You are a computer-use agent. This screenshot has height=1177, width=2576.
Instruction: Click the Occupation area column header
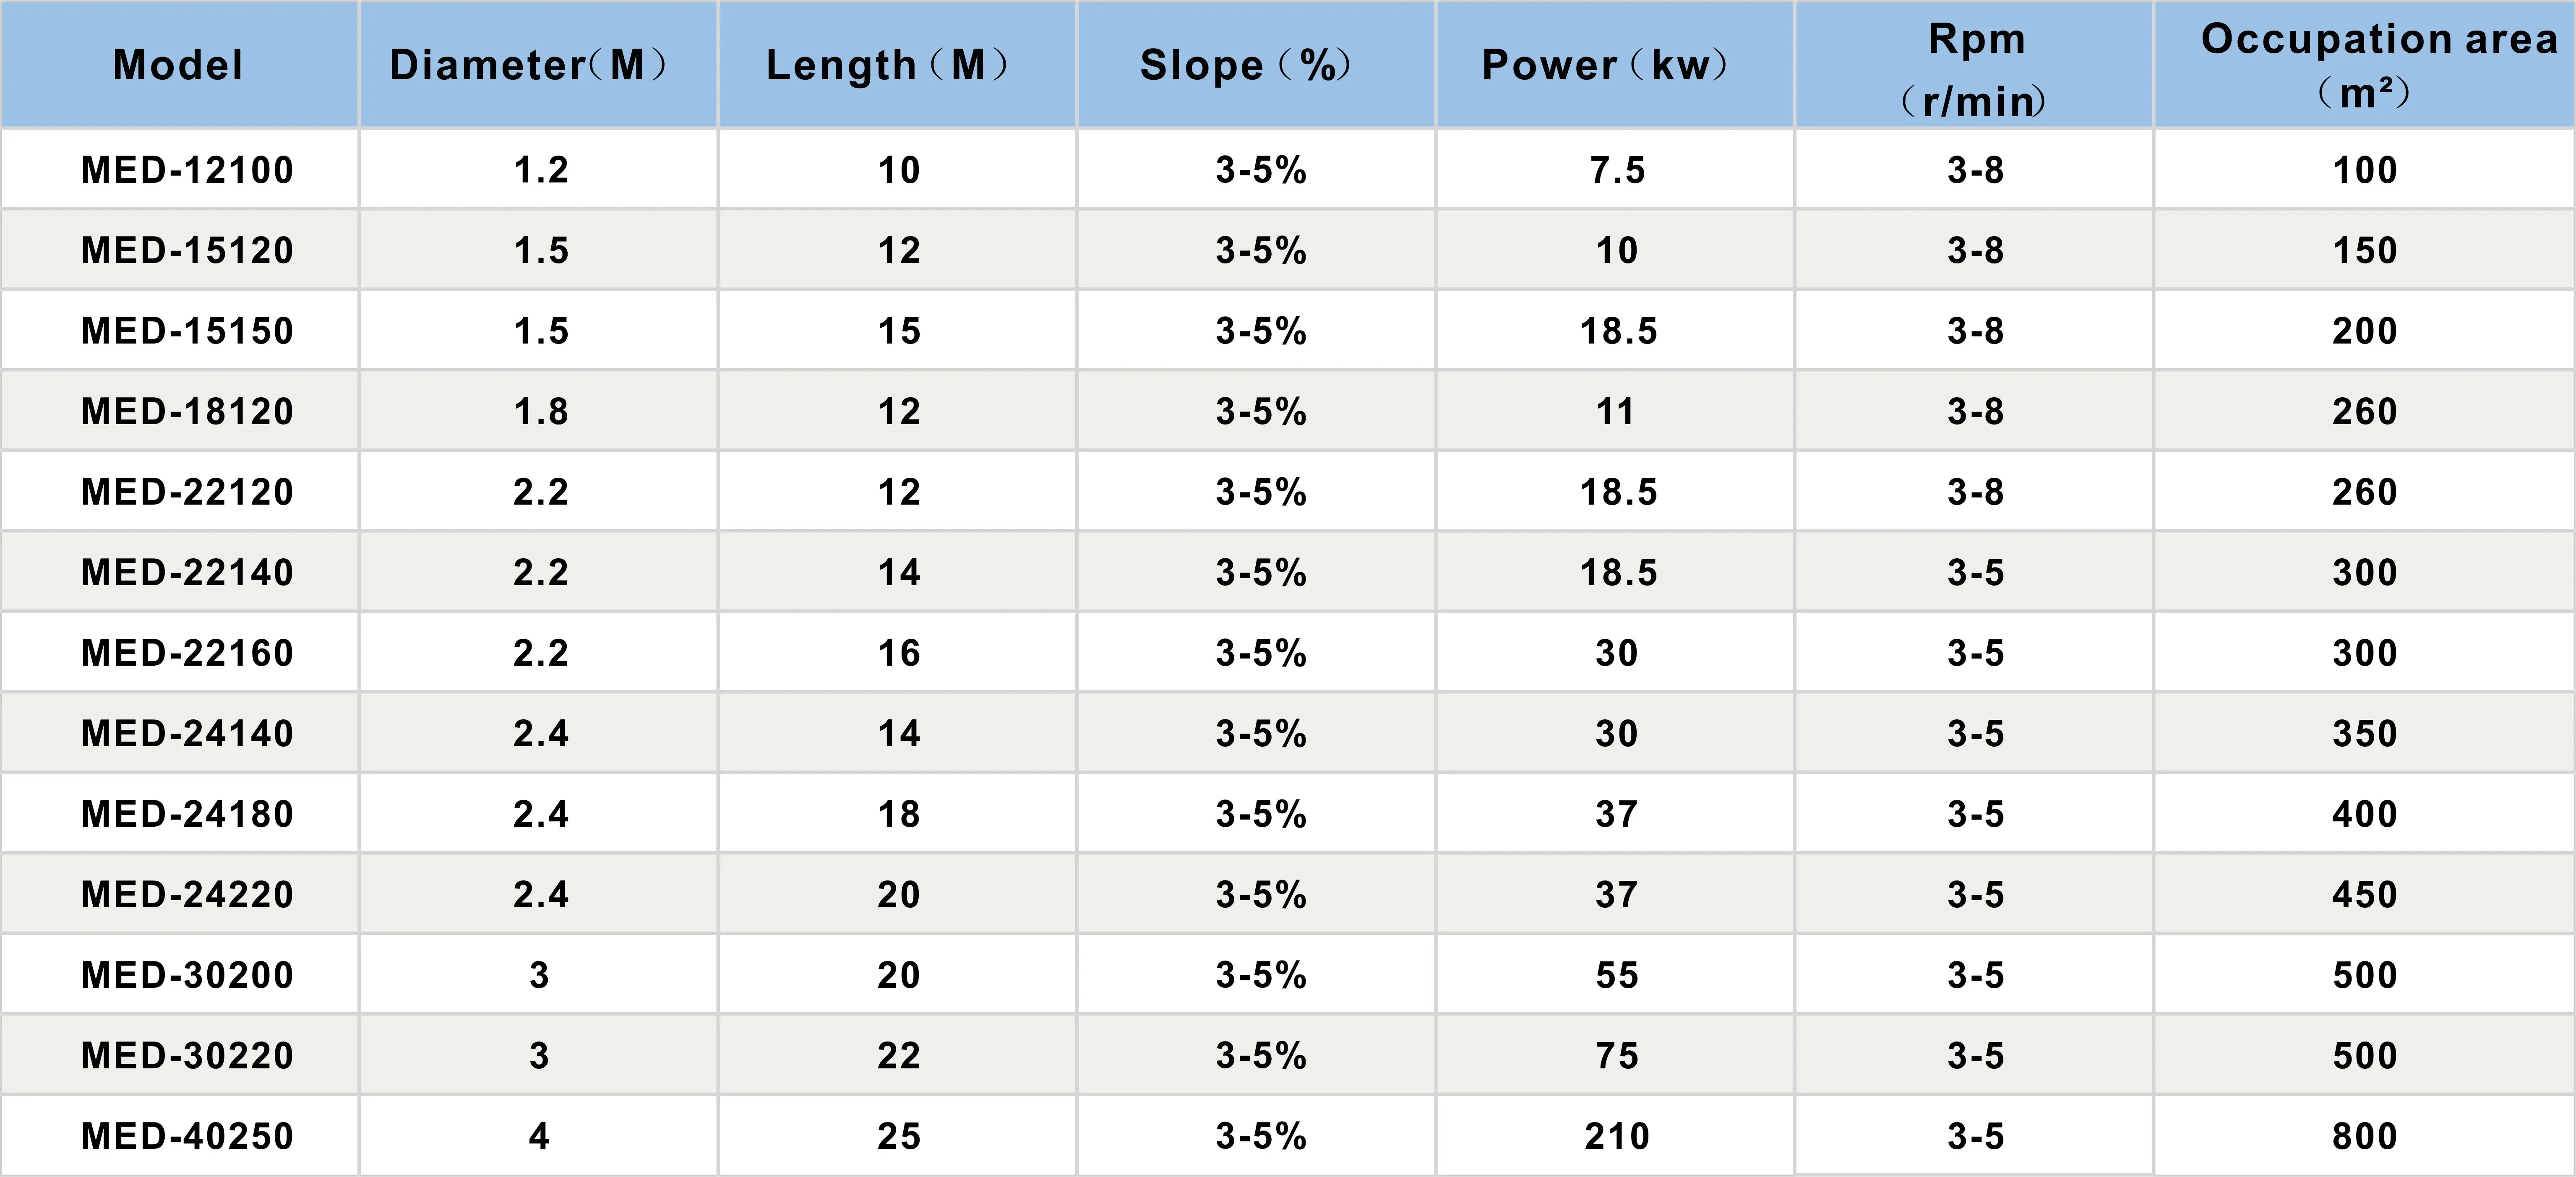pyautogui.click(x=2364, y=64)
